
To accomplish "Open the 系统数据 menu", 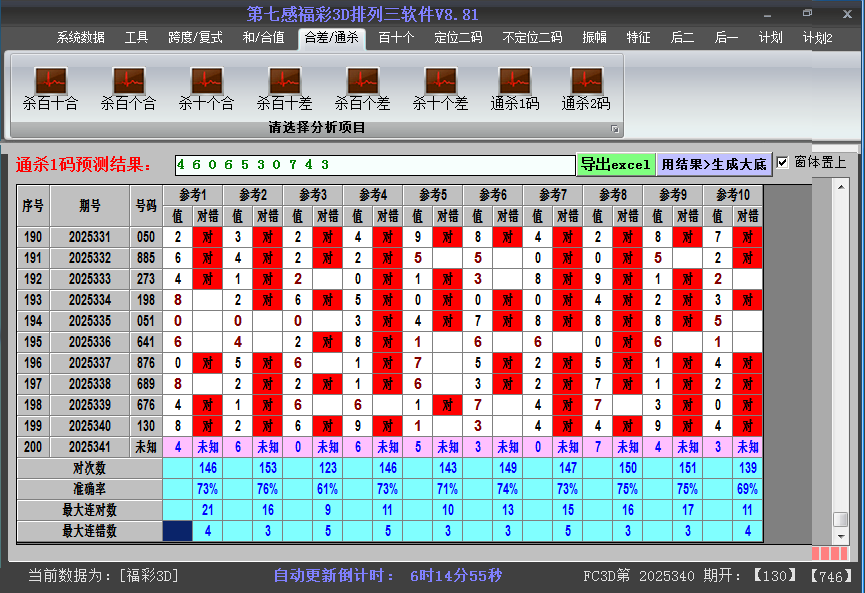I will (x=80, y=38).
